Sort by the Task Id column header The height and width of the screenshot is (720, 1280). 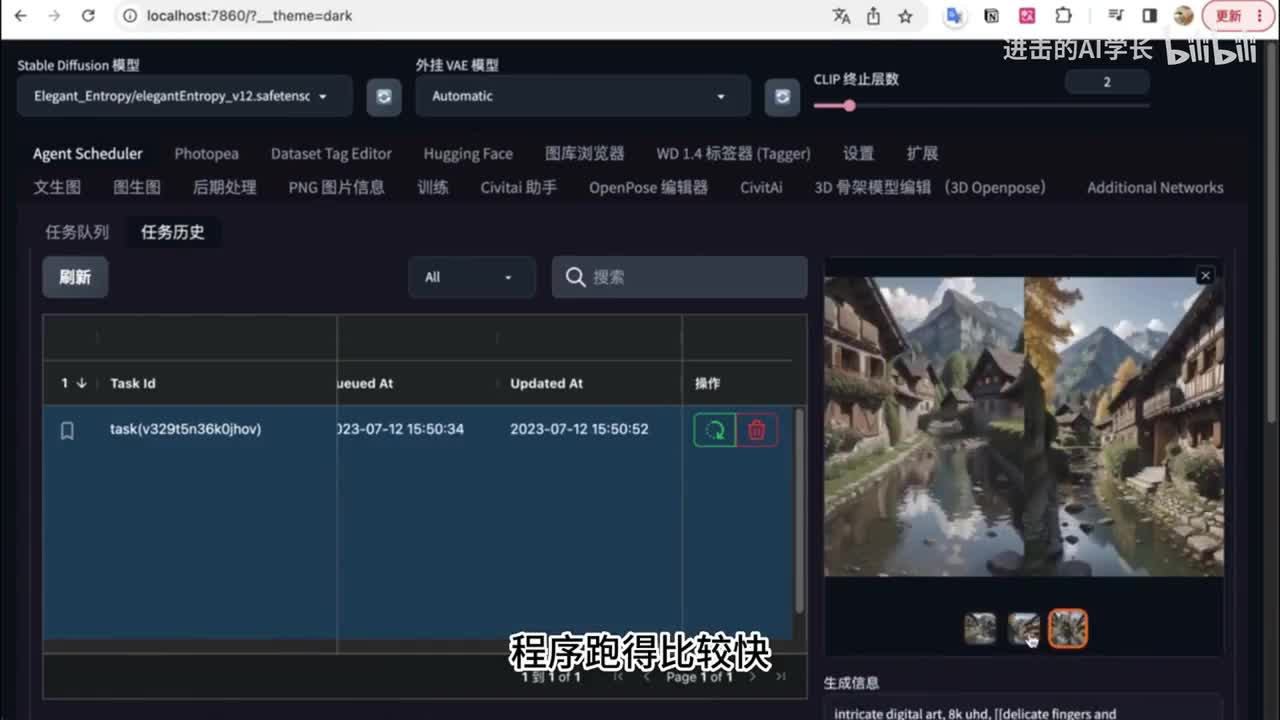[x=133, y=383]
